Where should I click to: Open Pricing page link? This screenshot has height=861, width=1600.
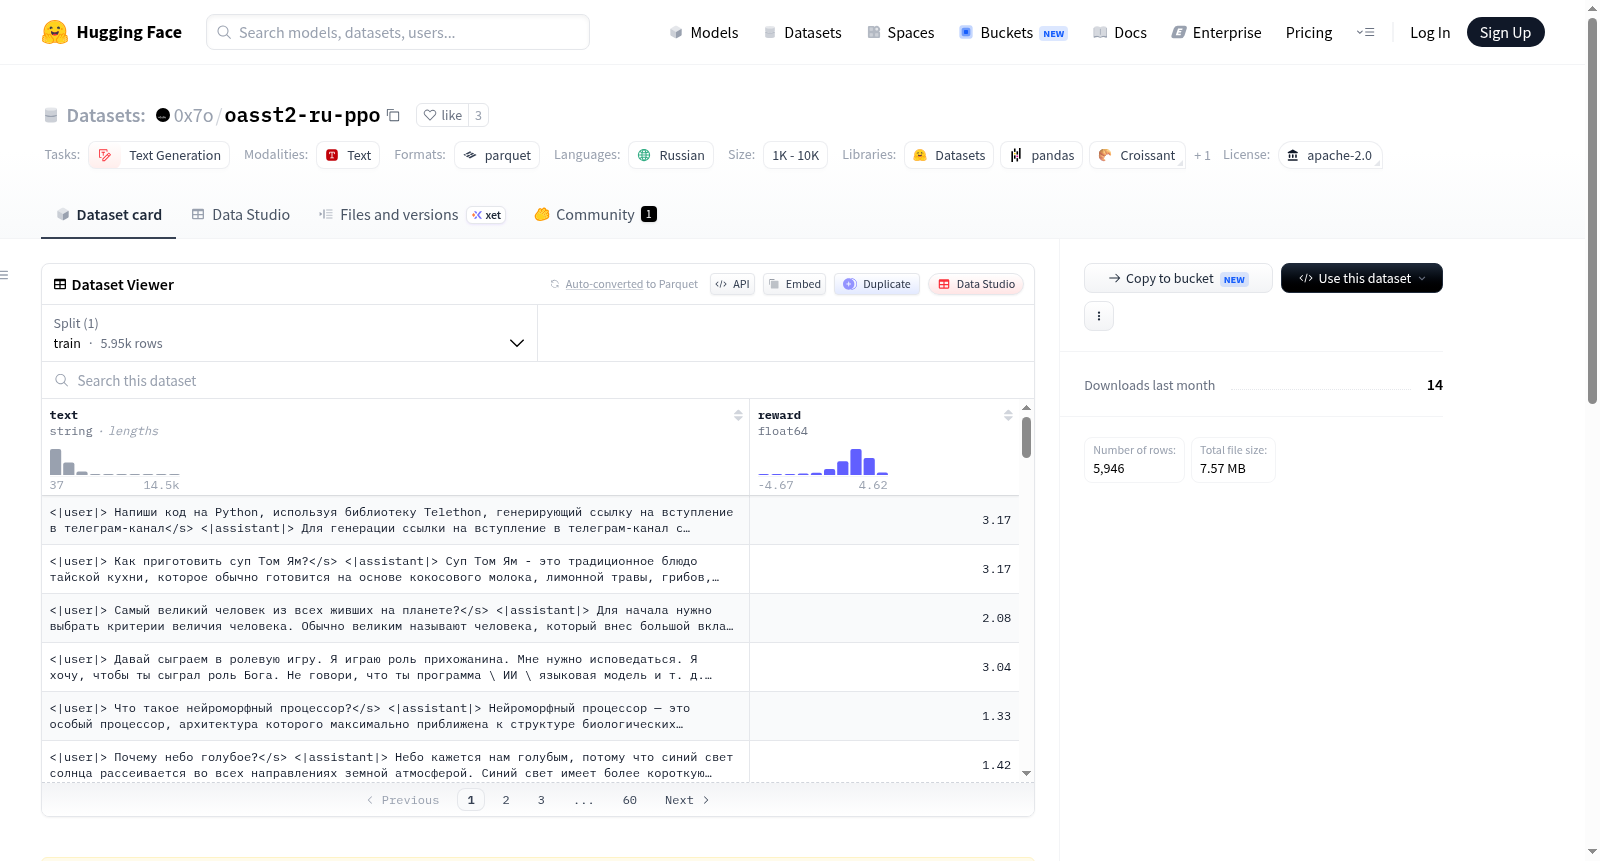click(x=1309, y=33)
